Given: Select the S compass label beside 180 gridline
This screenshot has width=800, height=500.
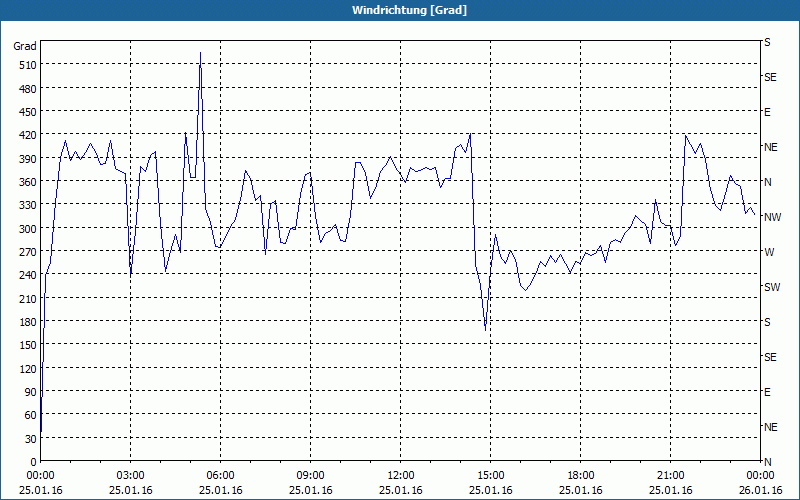Looking at the screenshot, I should point(767,322).
